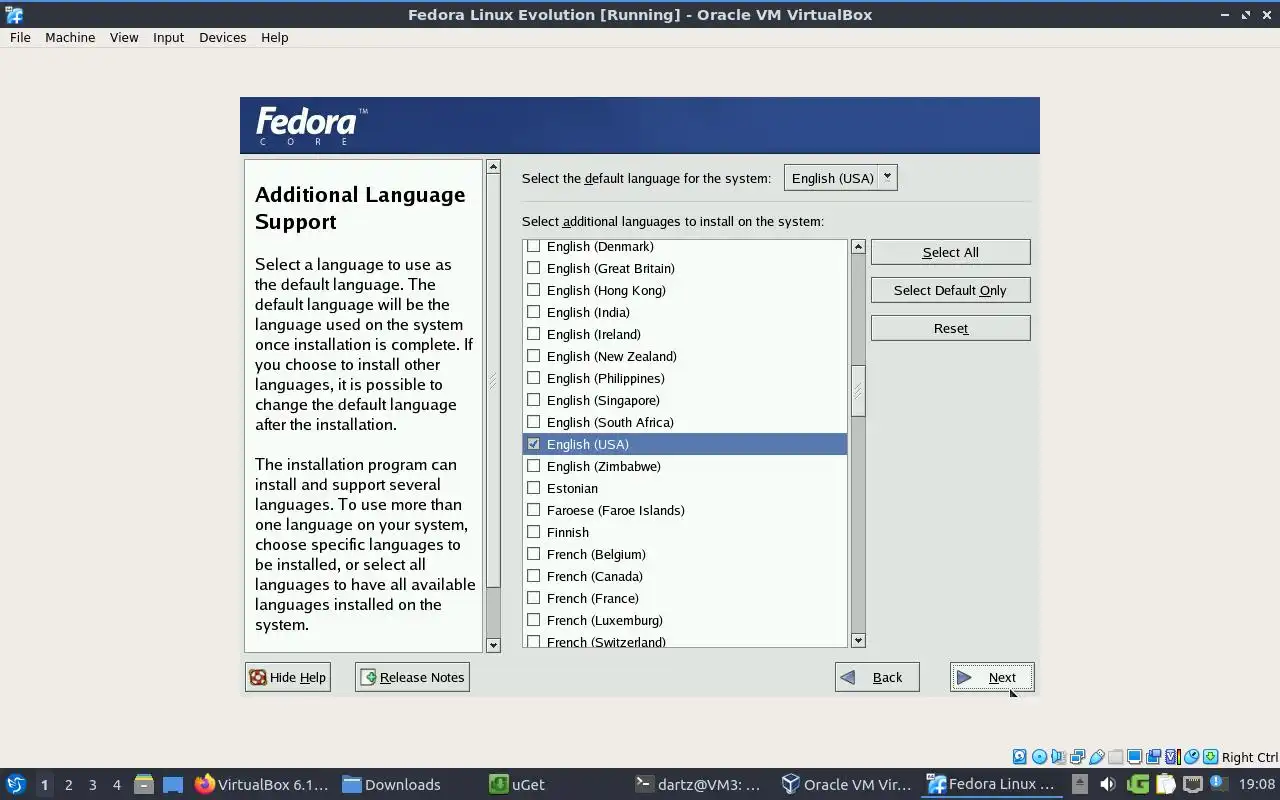Click the VirtualBox optical disc status icon
Viewport: 1280px width, 800px height.
(x=1039, y=757)
